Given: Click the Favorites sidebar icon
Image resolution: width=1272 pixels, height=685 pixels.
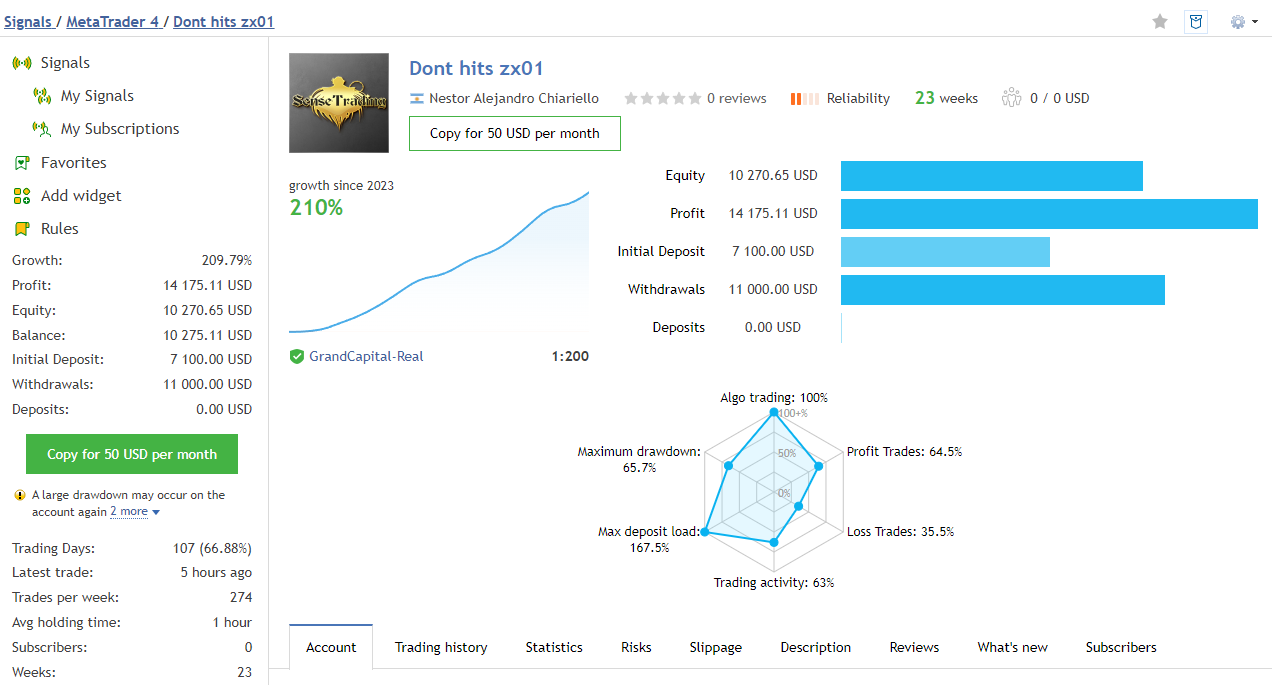Looking at the screenshot, I should click(22, 162).
